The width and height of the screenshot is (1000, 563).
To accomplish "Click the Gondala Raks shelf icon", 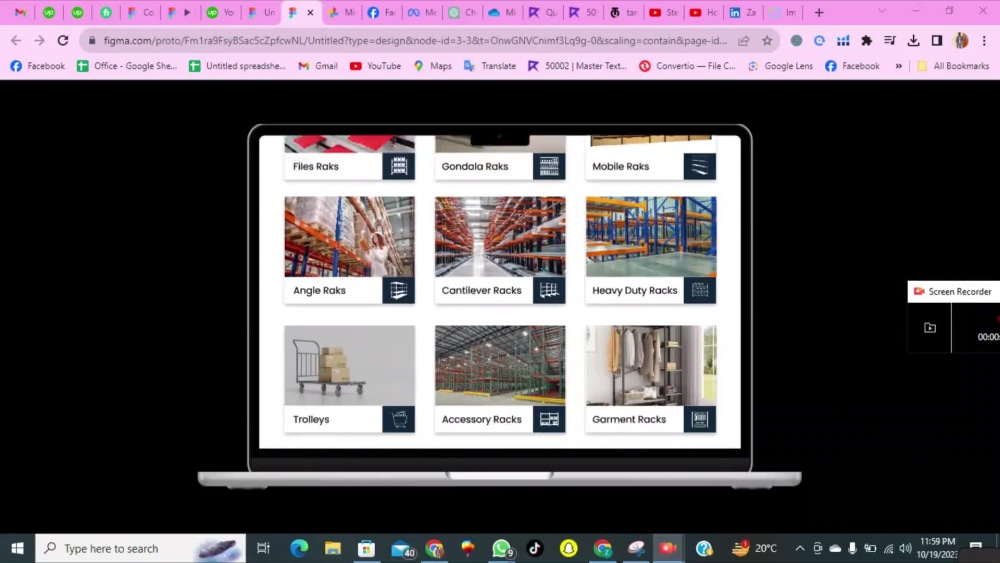I will pos(549,166).
